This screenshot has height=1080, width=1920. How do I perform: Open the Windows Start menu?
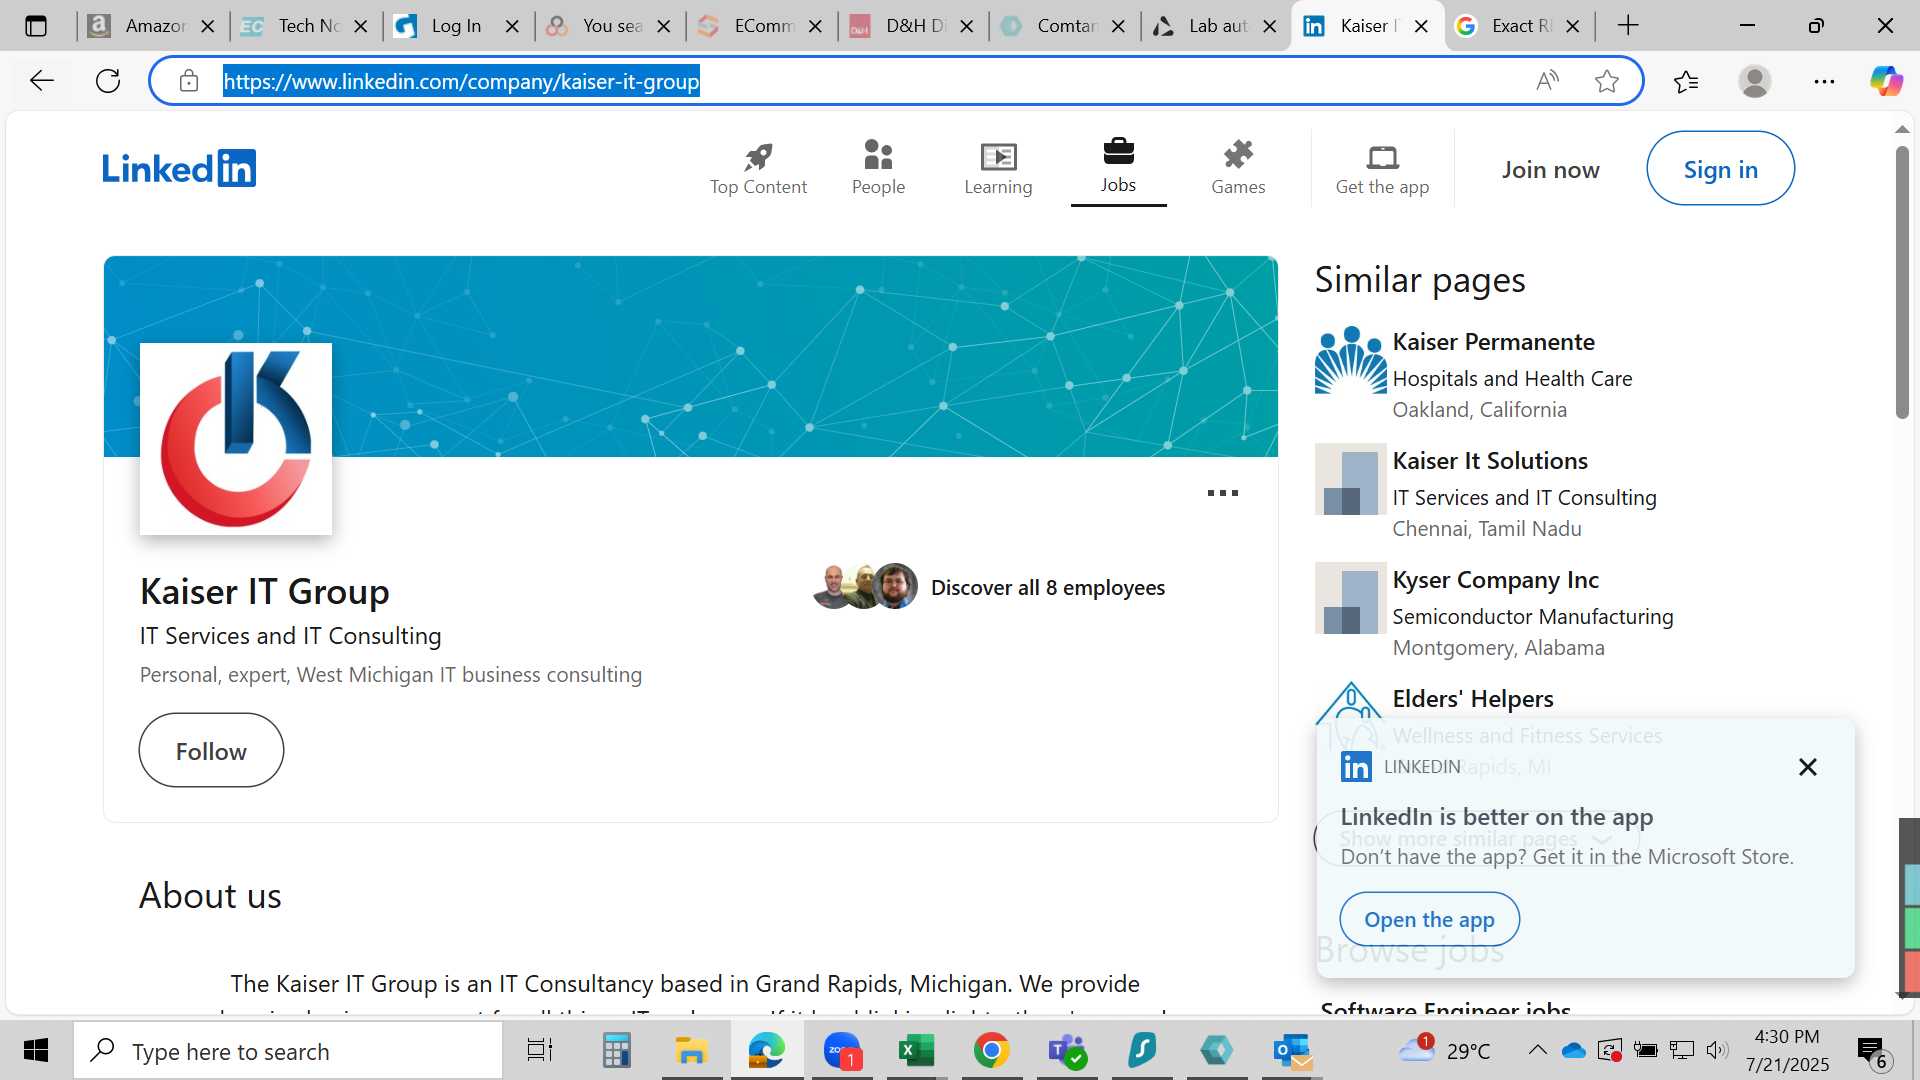36,1051
